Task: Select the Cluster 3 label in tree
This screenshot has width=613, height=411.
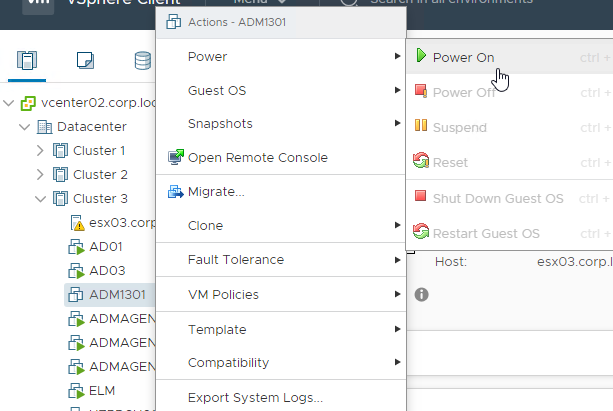Action: 100,199
